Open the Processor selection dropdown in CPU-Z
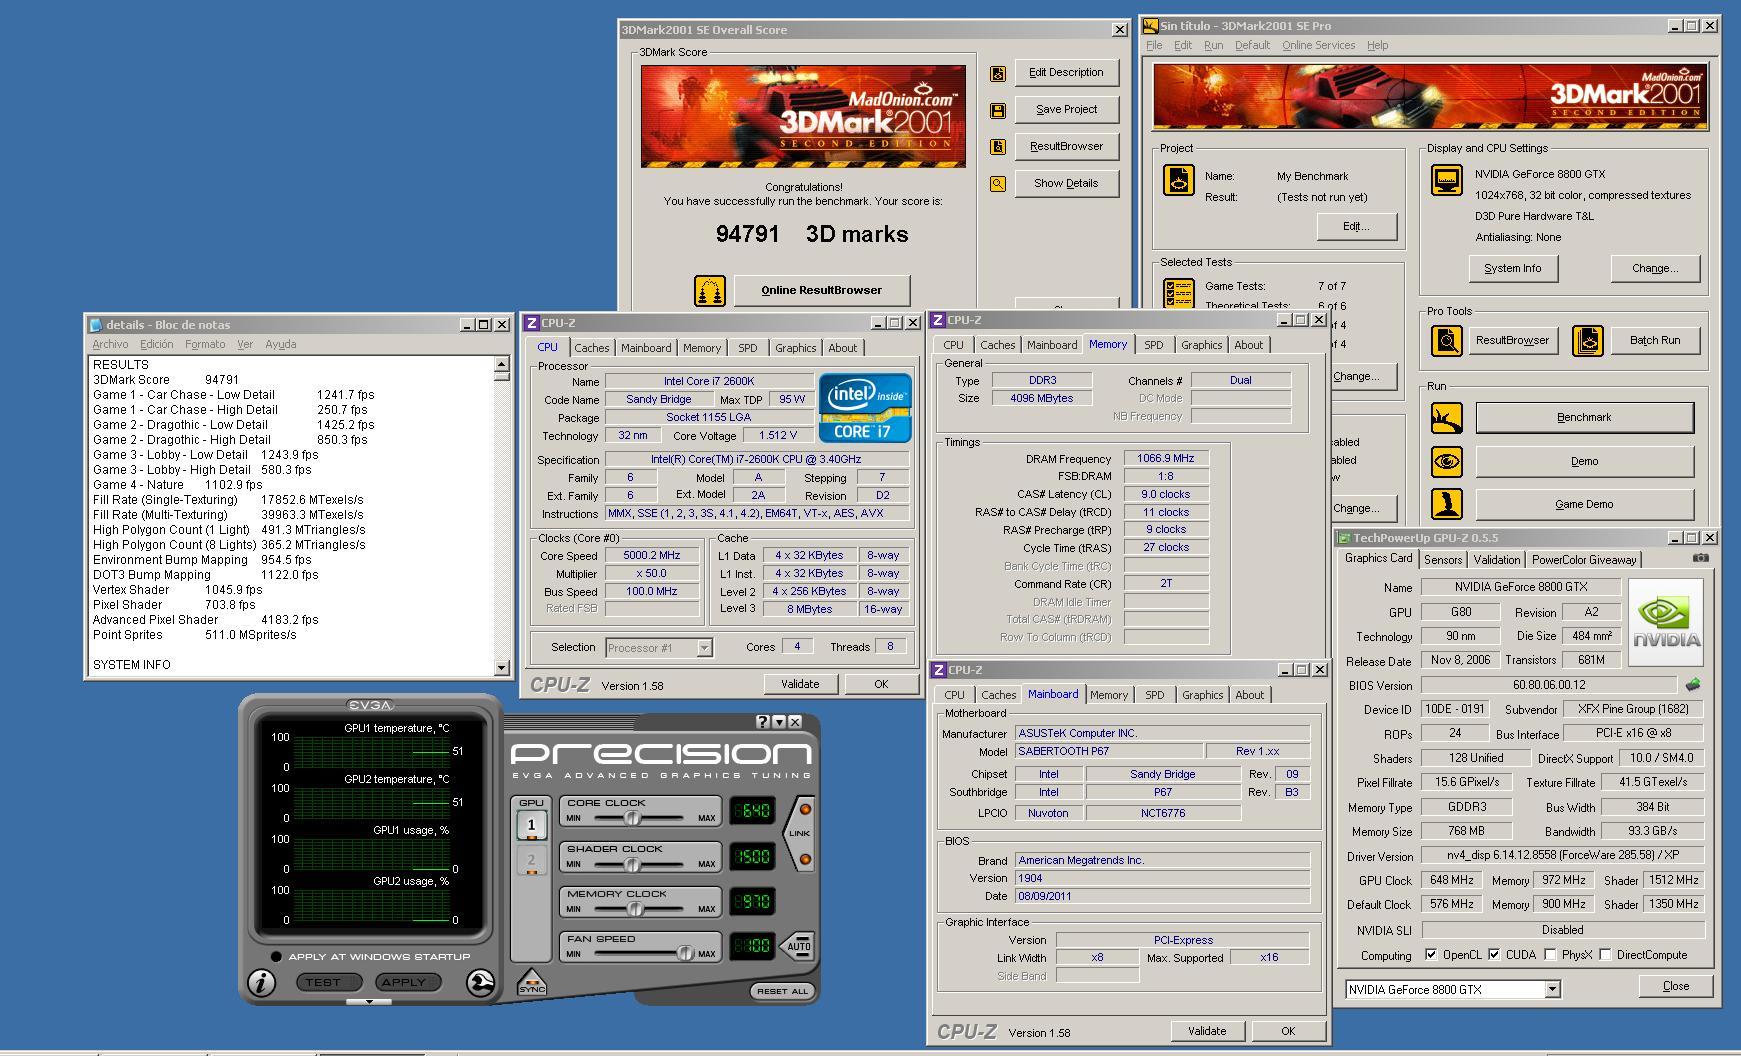The width and height of the screenshot is (1741, 1056). pyautogui.click(x=704, y=648)
